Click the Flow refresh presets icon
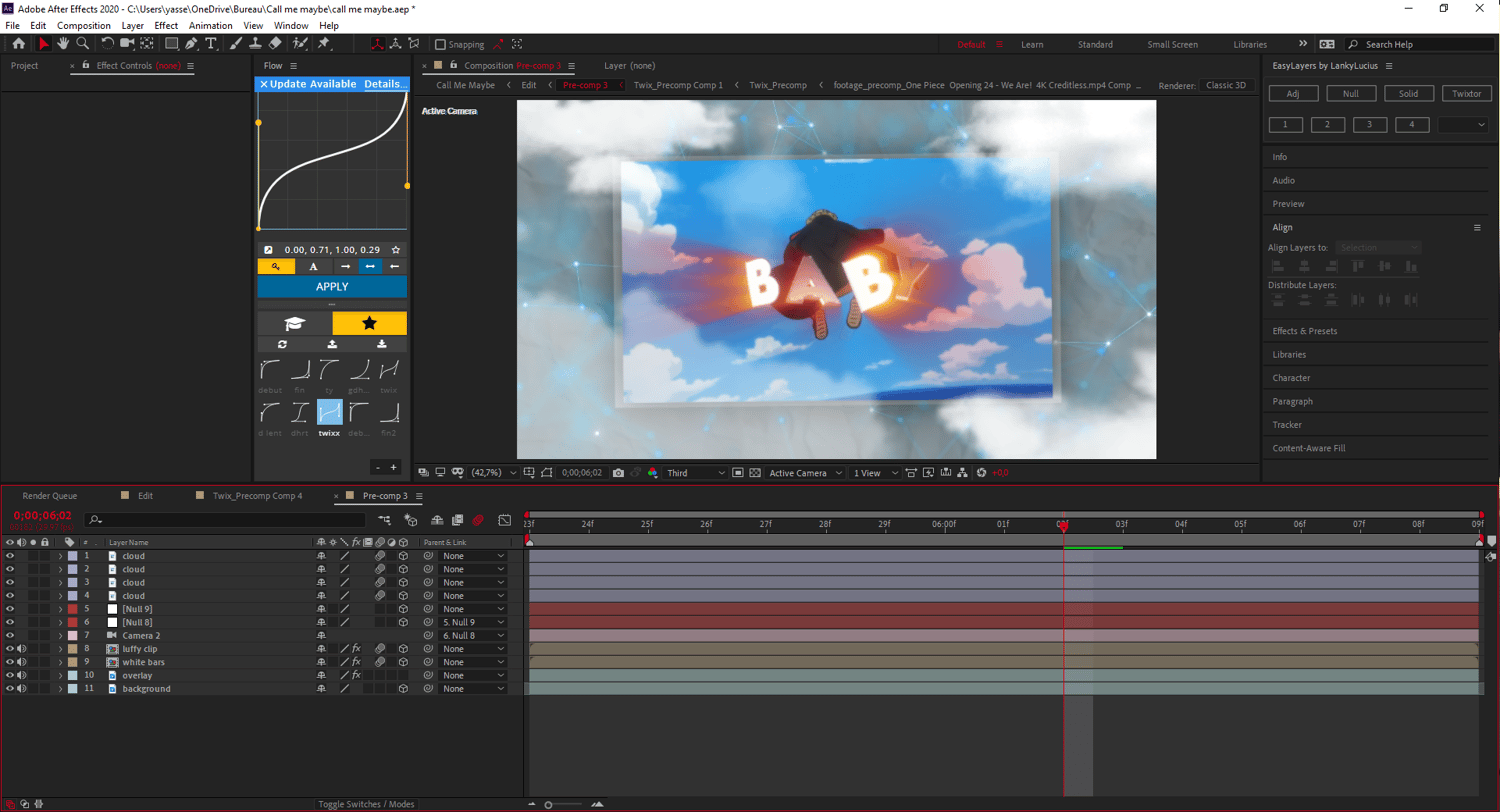Image resolution: width=1500 pixels, height=812 pixels. 283,344
